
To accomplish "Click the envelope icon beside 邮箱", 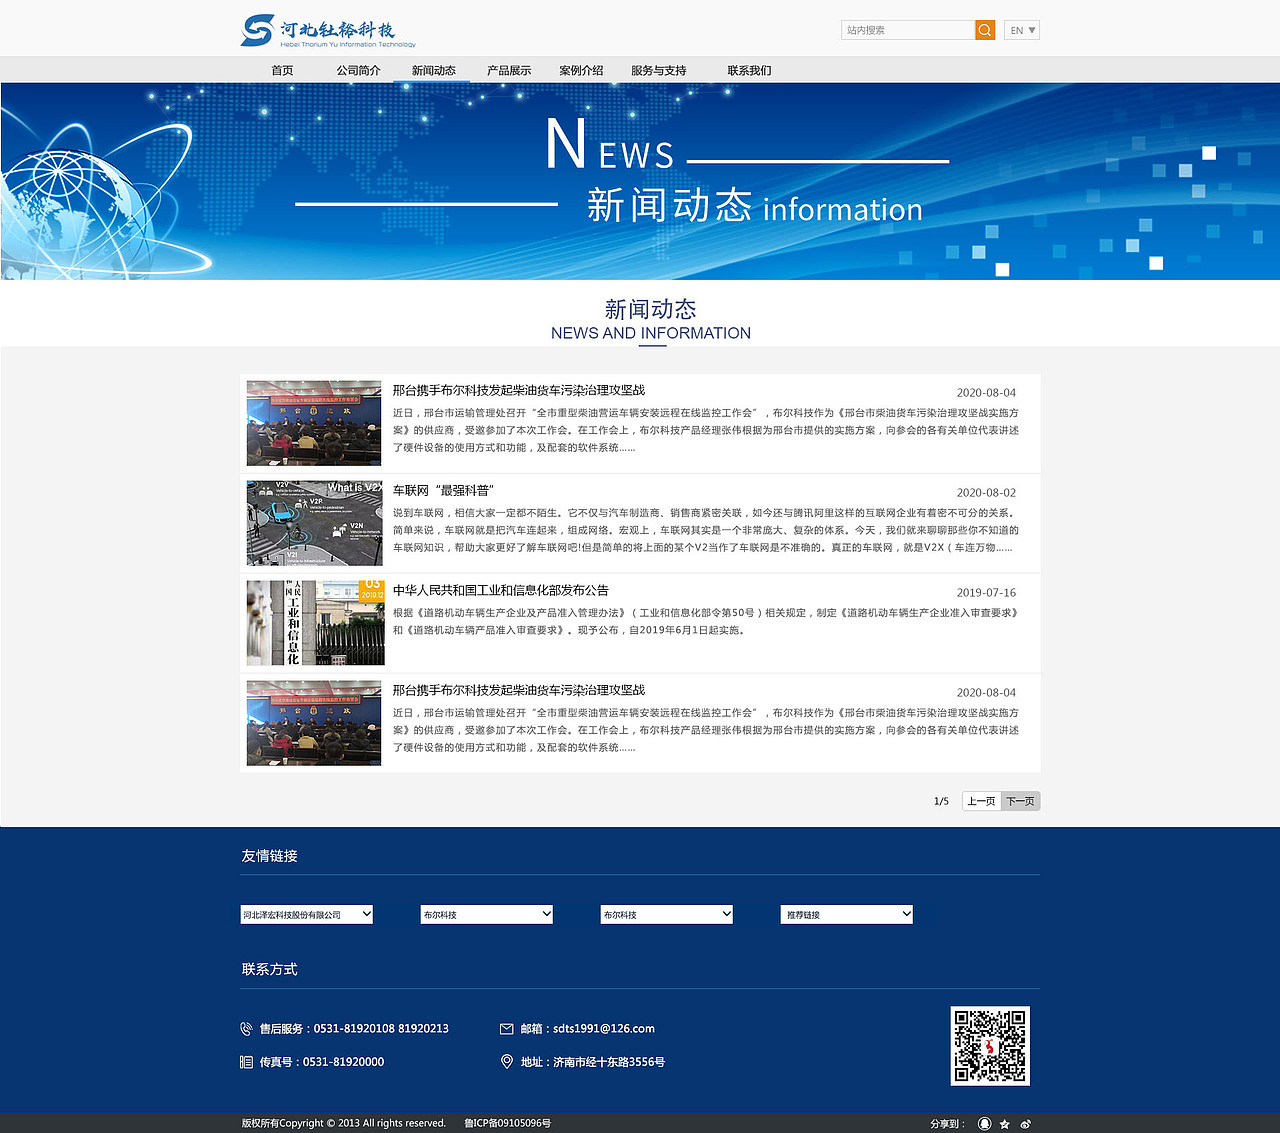I will (x=507, y=1028).
